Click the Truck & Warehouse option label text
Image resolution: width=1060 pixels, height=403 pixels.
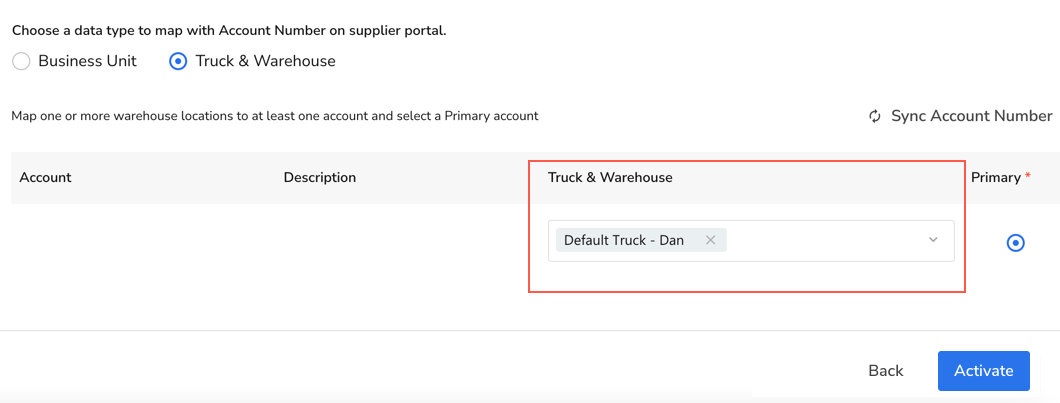pyautogui.click(x=265, y=61)
